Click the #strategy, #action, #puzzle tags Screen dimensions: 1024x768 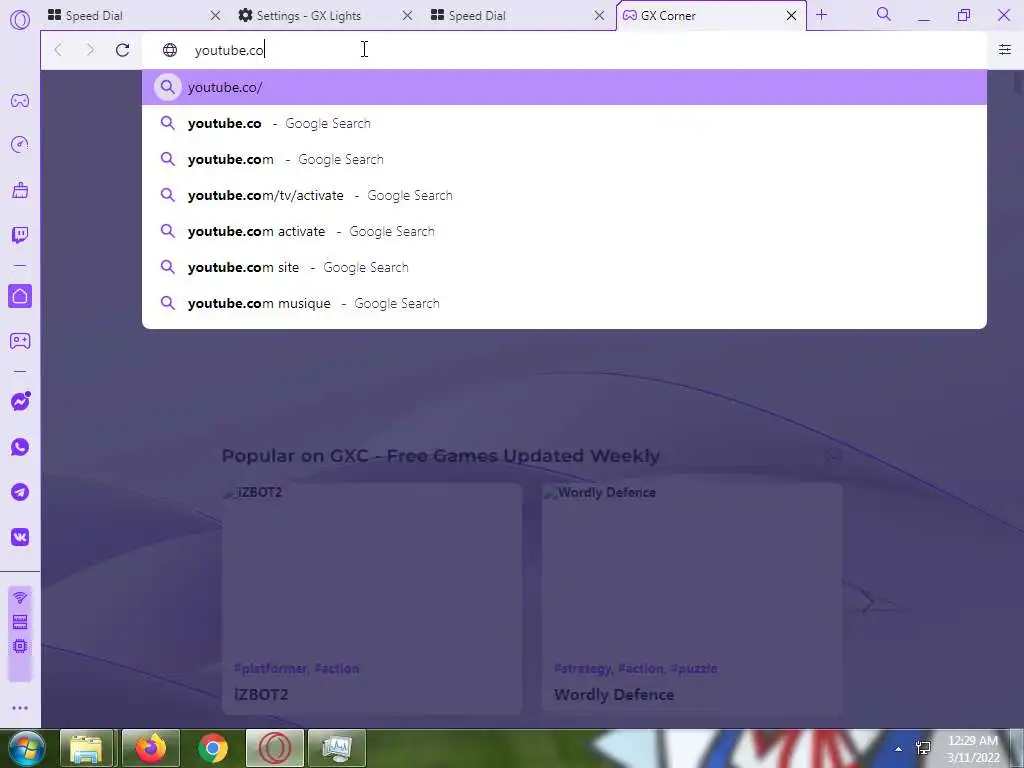click(635, 668)
